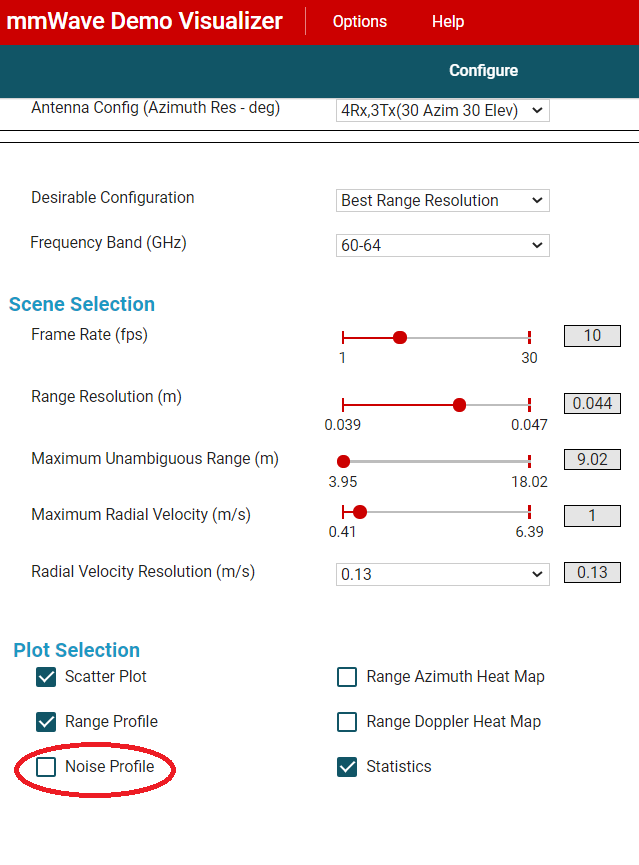Open Radial Velocity Resolution dropdown
The image size is (639, 865).
(442, 574)
